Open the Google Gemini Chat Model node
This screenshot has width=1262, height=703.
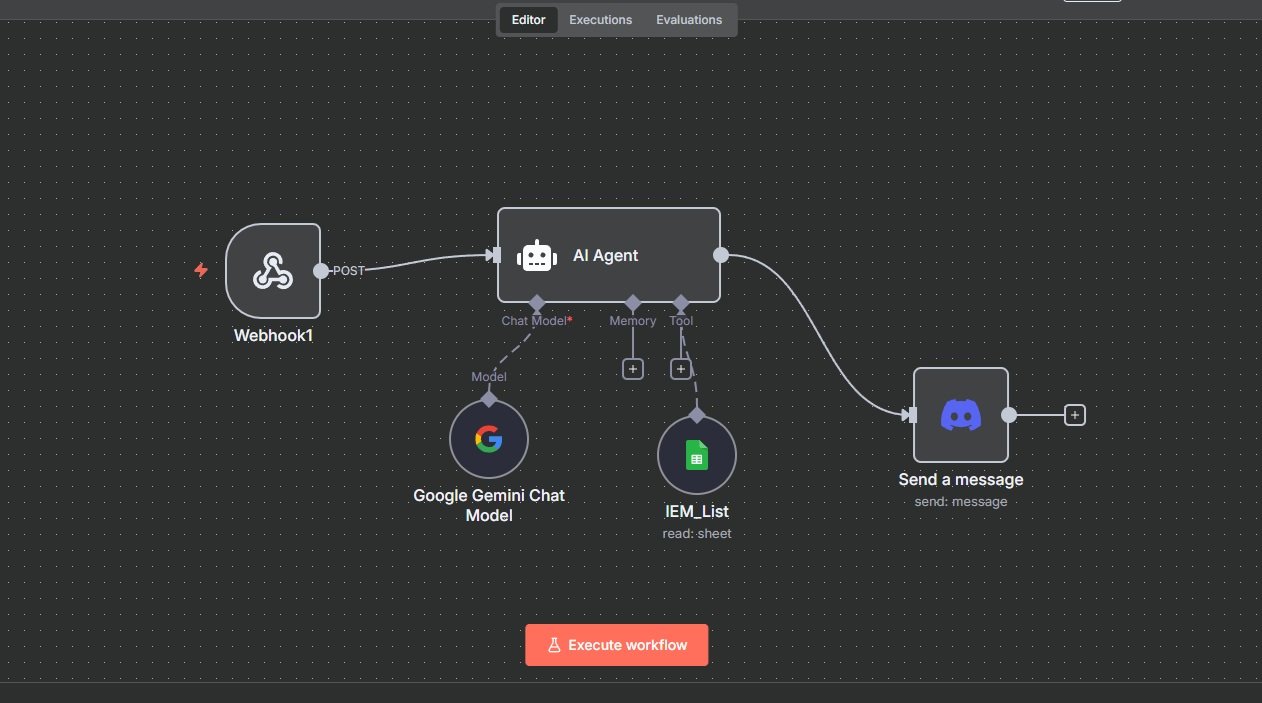pyautogui.click(x=489, y=439)
